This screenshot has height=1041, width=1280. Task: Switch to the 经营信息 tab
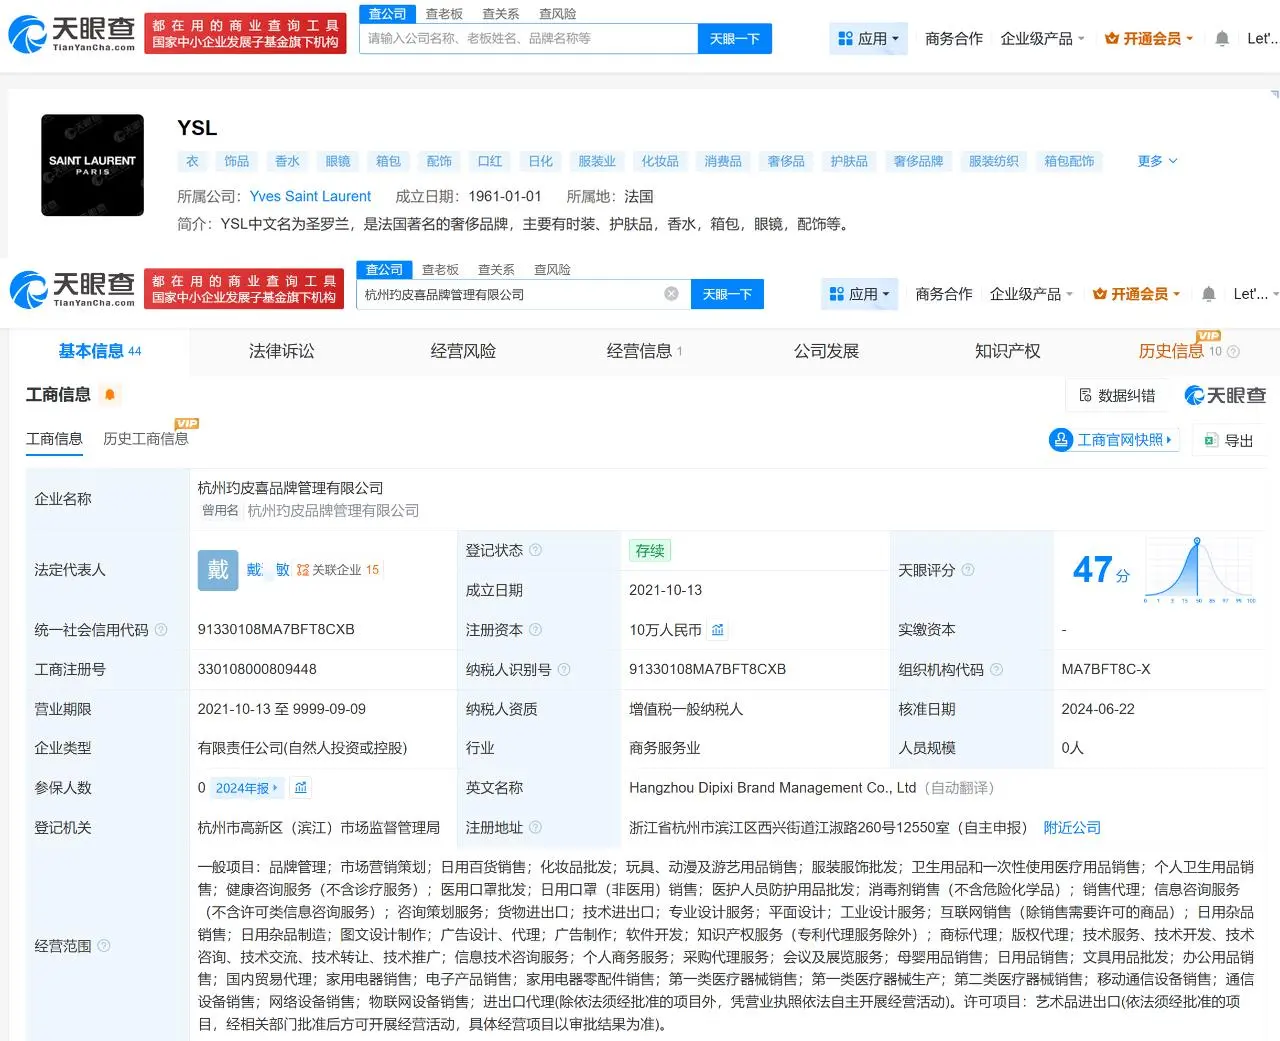click(644, 351)
